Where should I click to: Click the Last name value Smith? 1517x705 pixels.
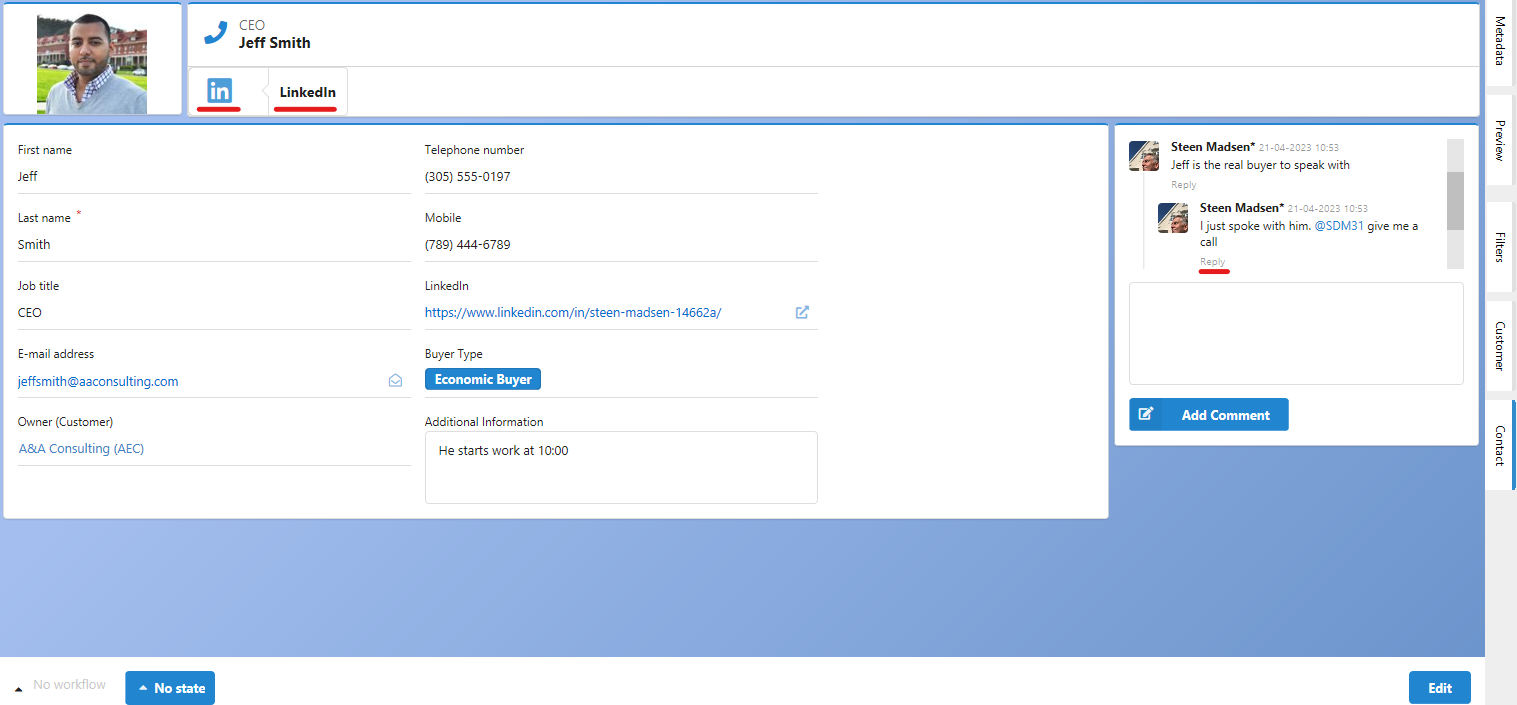pyautogui.click(x=34, y=244)
